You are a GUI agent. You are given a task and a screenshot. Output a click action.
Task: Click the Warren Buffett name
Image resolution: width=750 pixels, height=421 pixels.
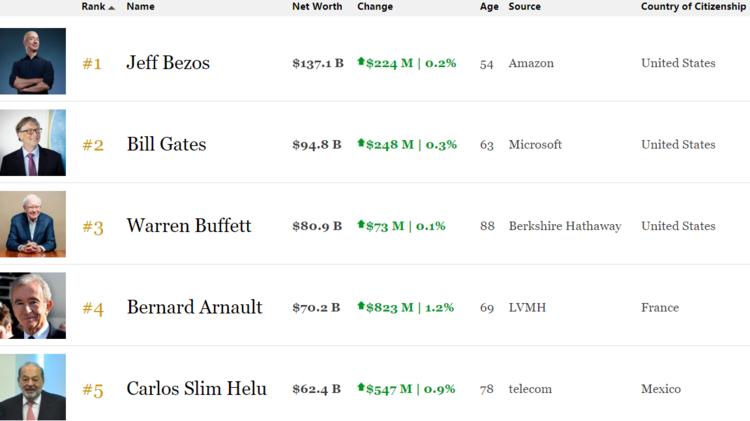(x=189, y=225)
